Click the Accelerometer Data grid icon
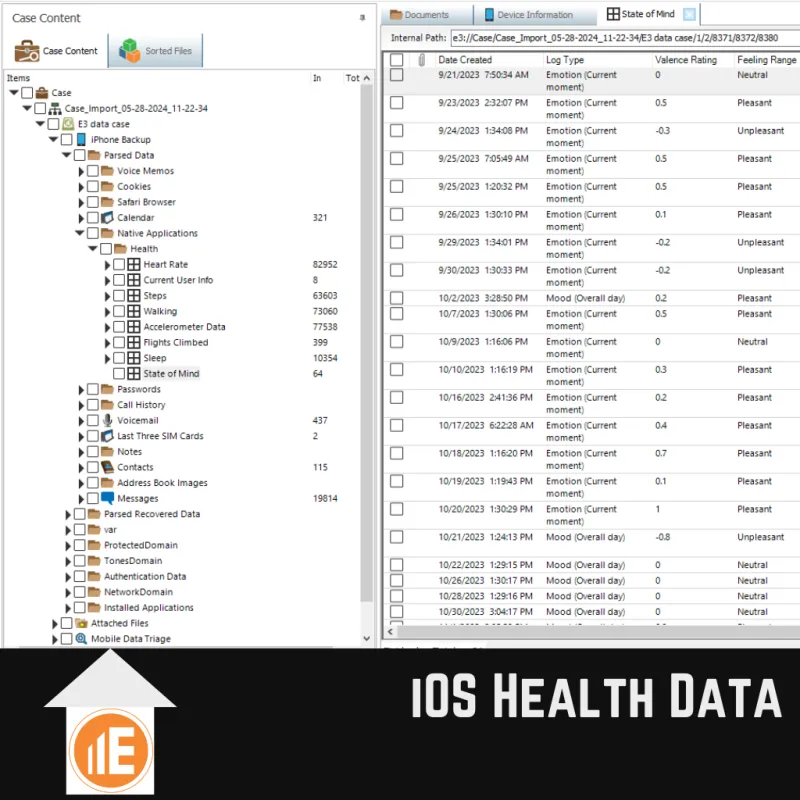Screen dimensions: 800x800 [x=134, y=327]
